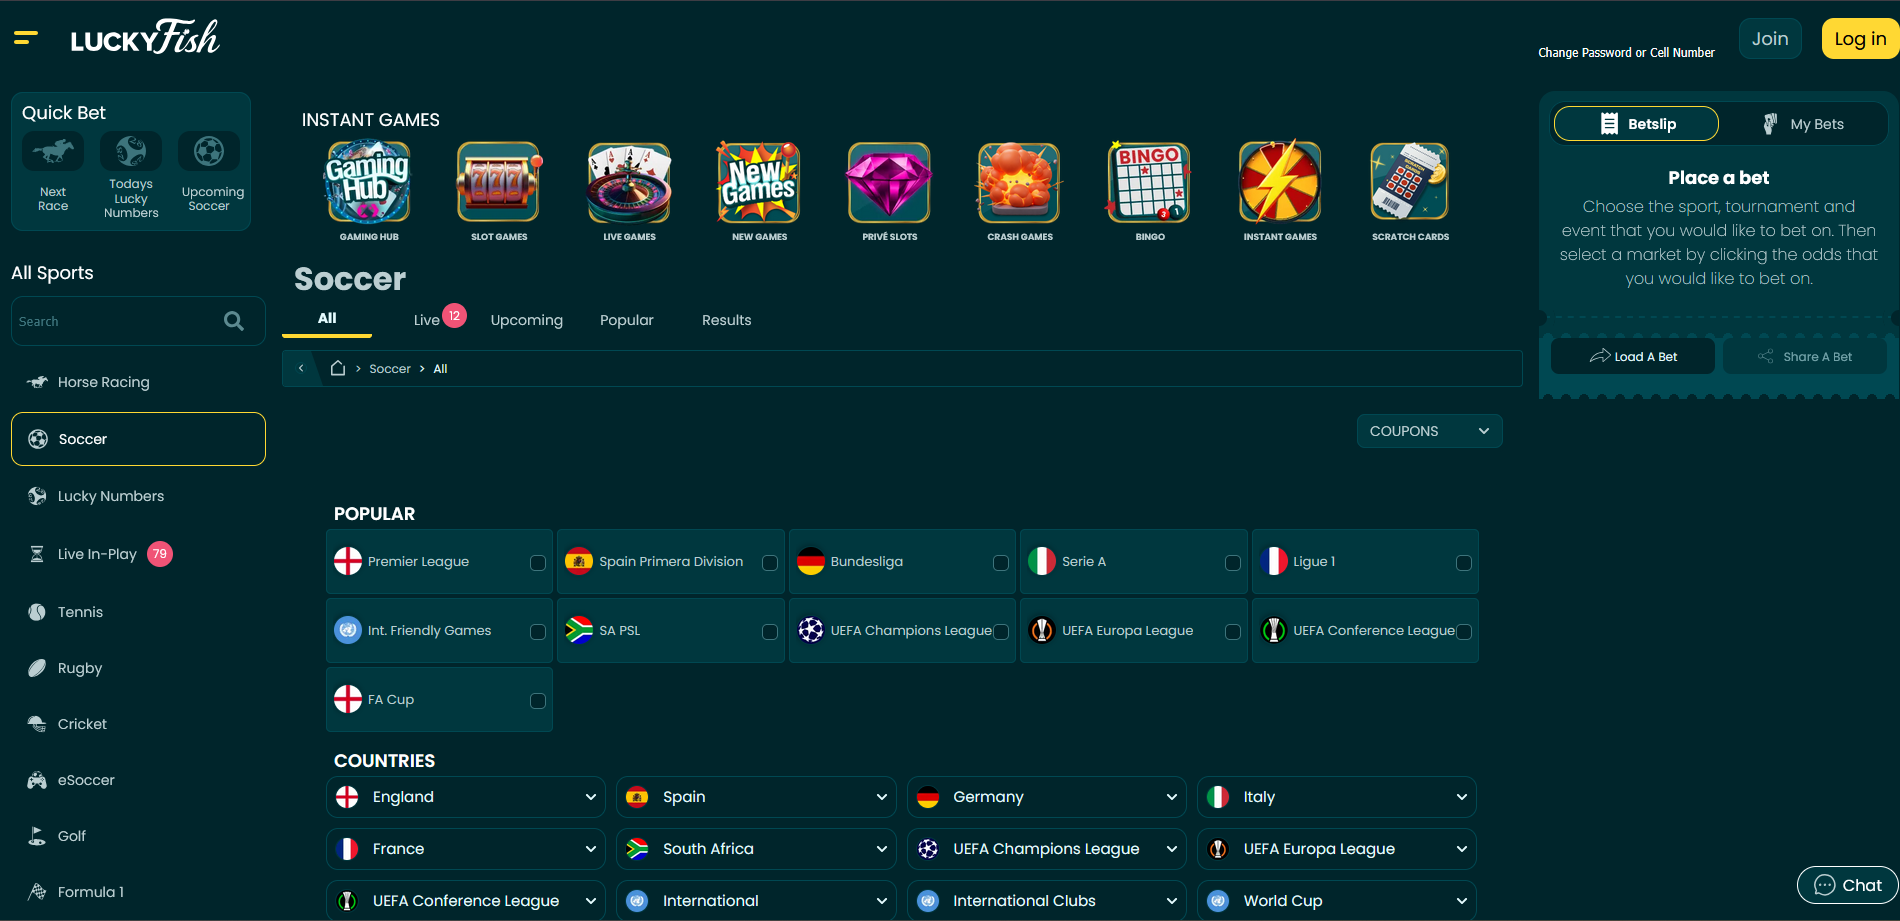The width and height of the screenshot is (1900, 921).
Task: Check the SA PSL checkbox
Action: click(769, 632)
